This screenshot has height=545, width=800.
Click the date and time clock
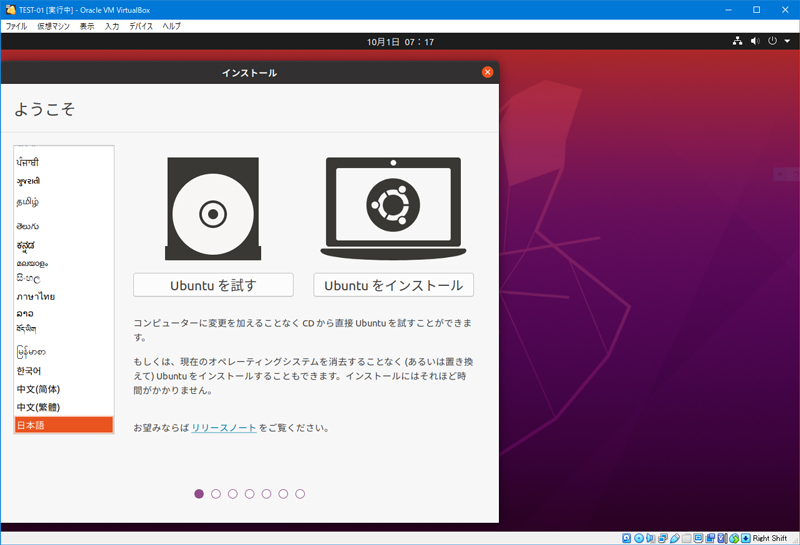pos(400,42)
